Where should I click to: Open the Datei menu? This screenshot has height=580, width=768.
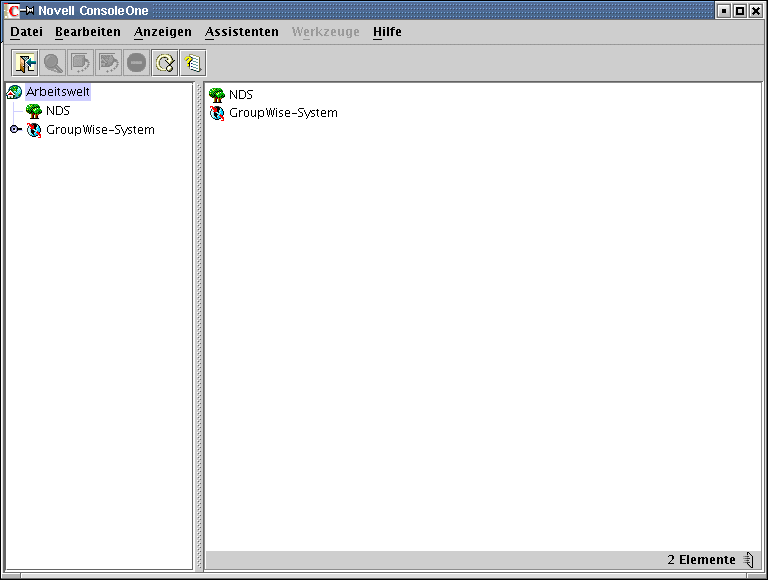point(26,32)
